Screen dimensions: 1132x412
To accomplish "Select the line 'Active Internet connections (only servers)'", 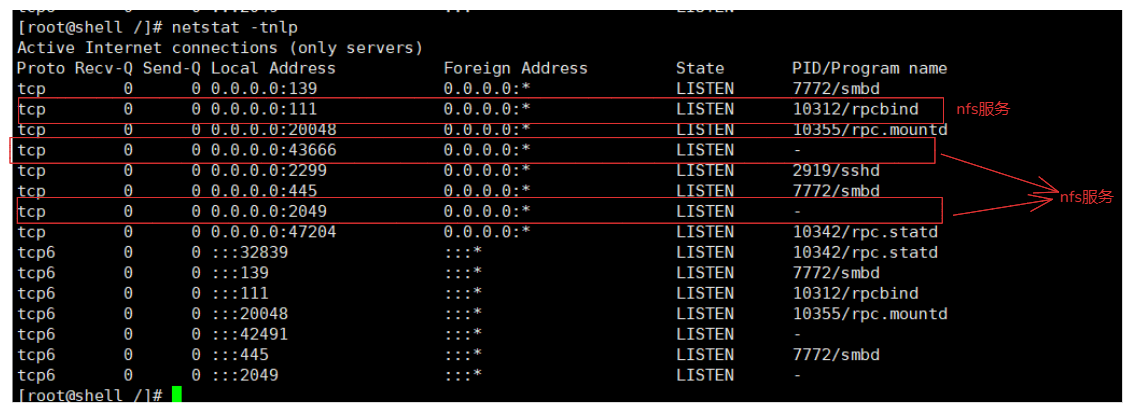I will click(x=219, y=48).
